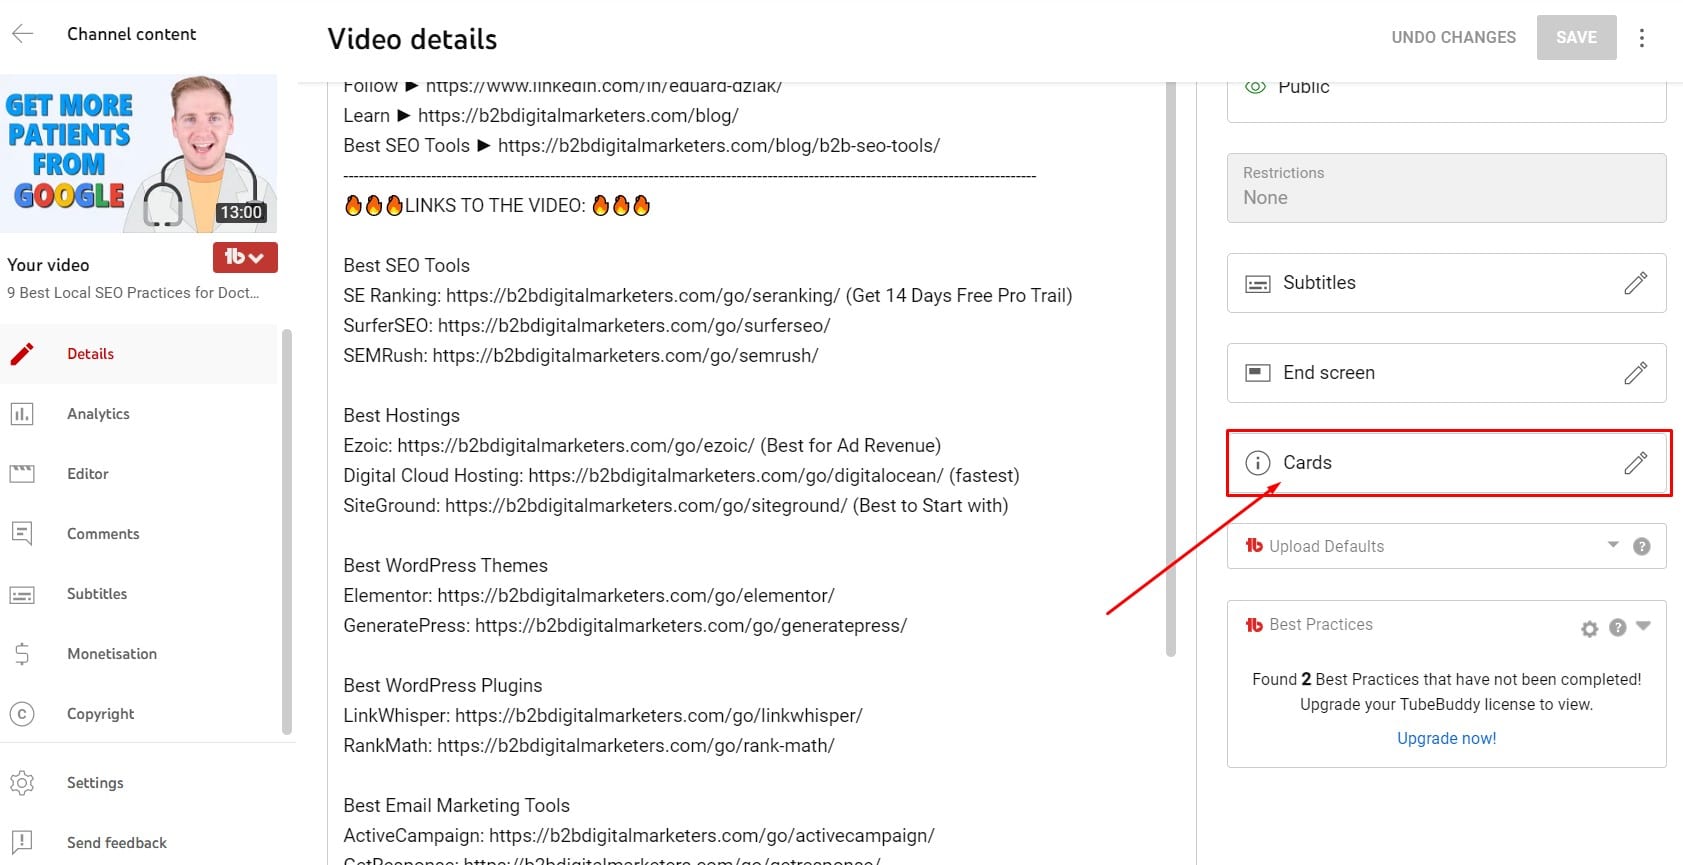This screenshot has width=1683, height=865.
Task: Click the Subtitles panel caption icon
Action: [x=1257, y=284]
